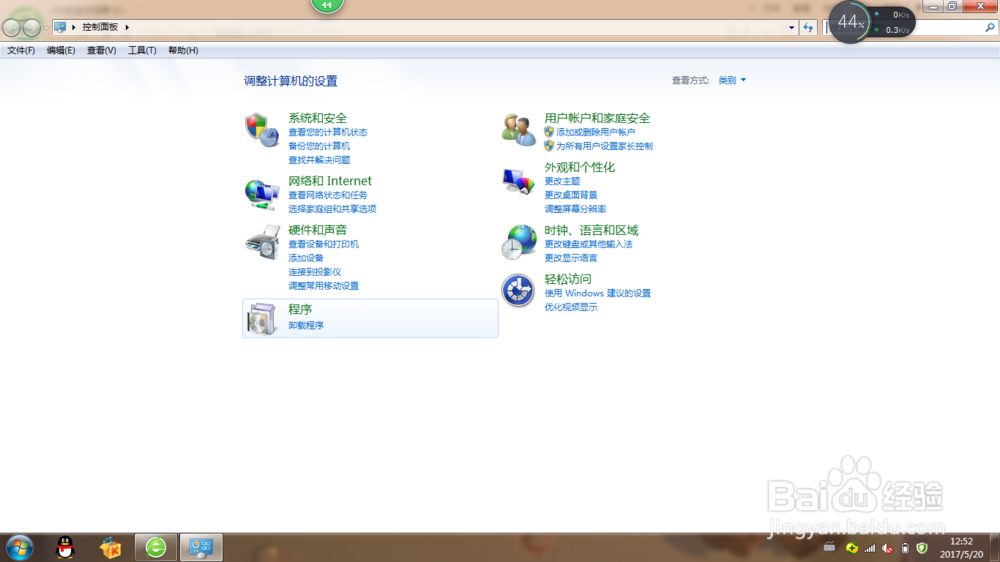Open the 查看(V) menu
This screenshot has width=1000, height=562.
pyautogui.click(x=101, y=50)
